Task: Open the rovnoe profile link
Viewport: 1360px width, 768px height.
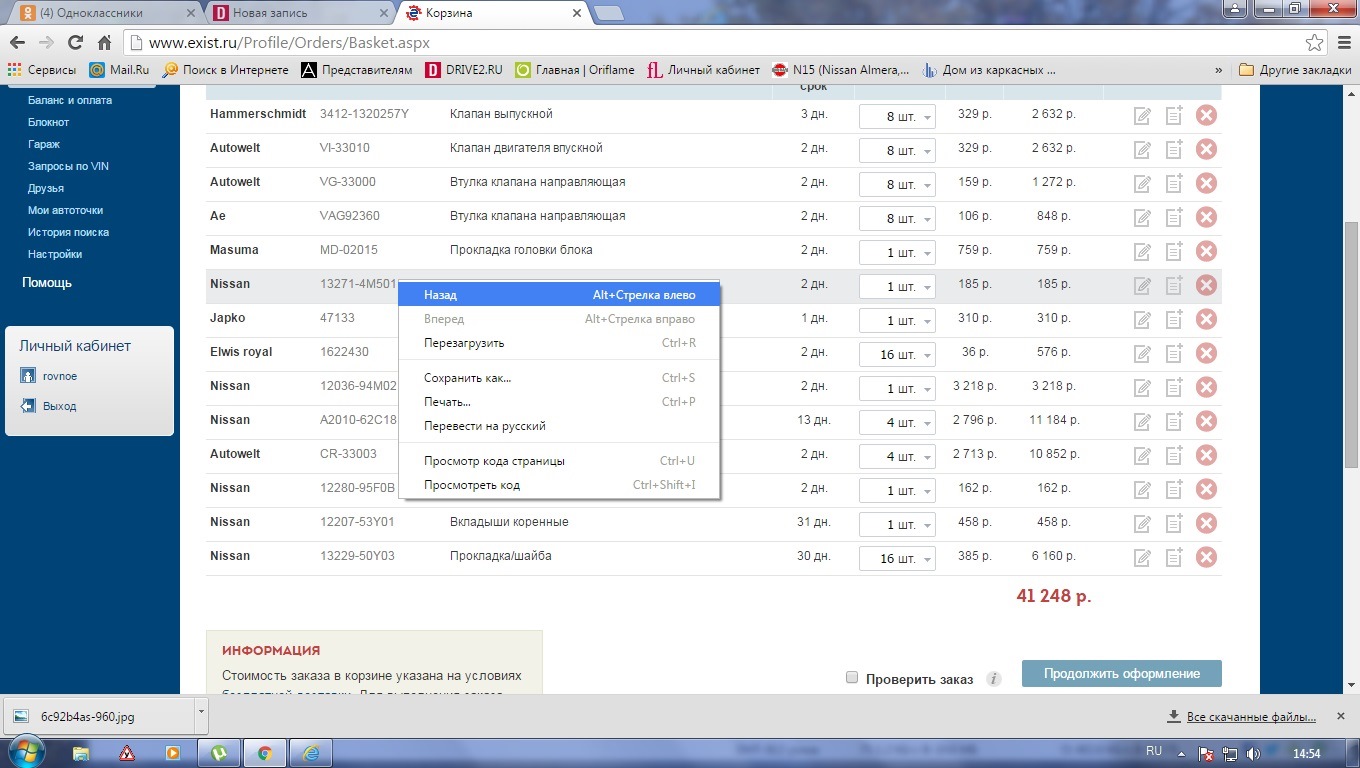Action: click(59, 376)
